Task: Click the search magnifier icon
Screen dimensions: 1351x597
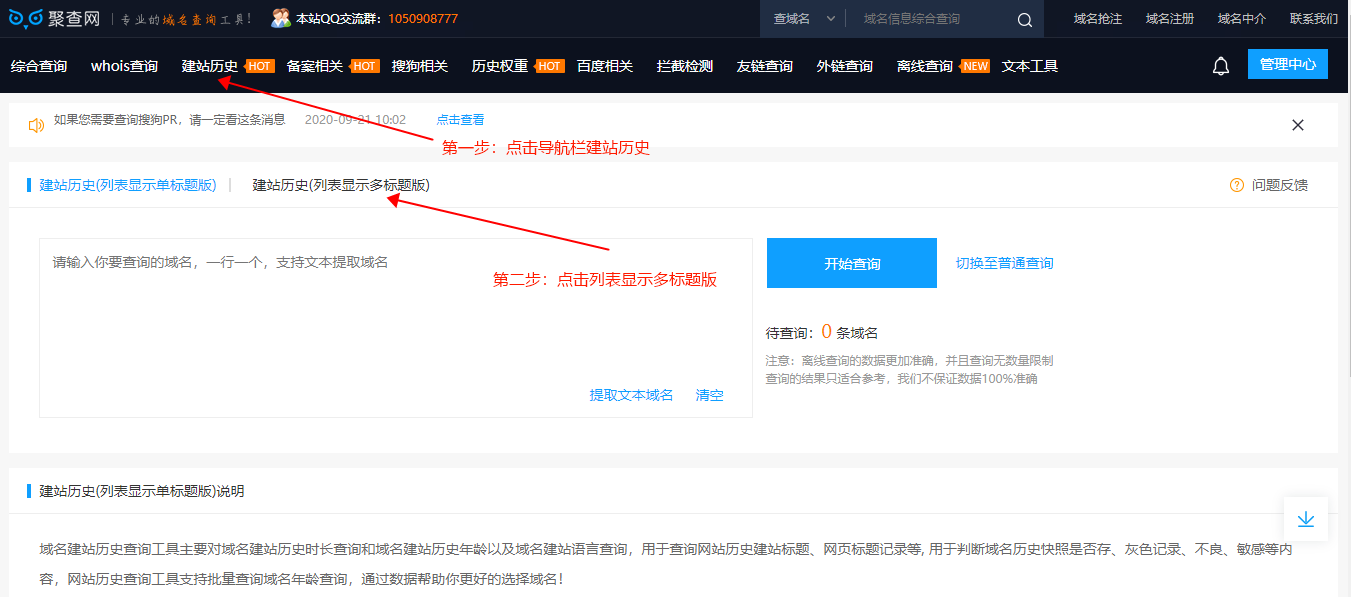Action: (1024, 19)
